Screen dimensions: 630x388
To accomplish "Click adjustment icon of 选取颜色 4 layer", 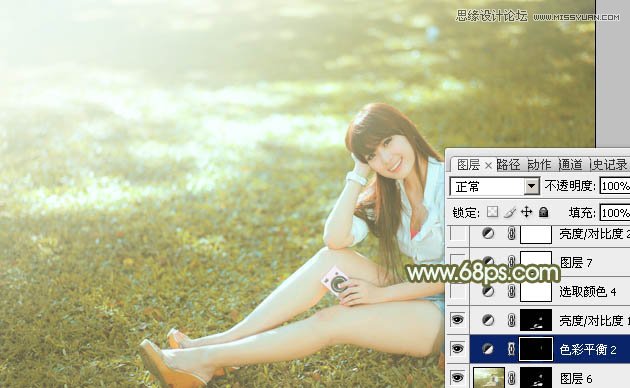I will click(x=488, y=291).
